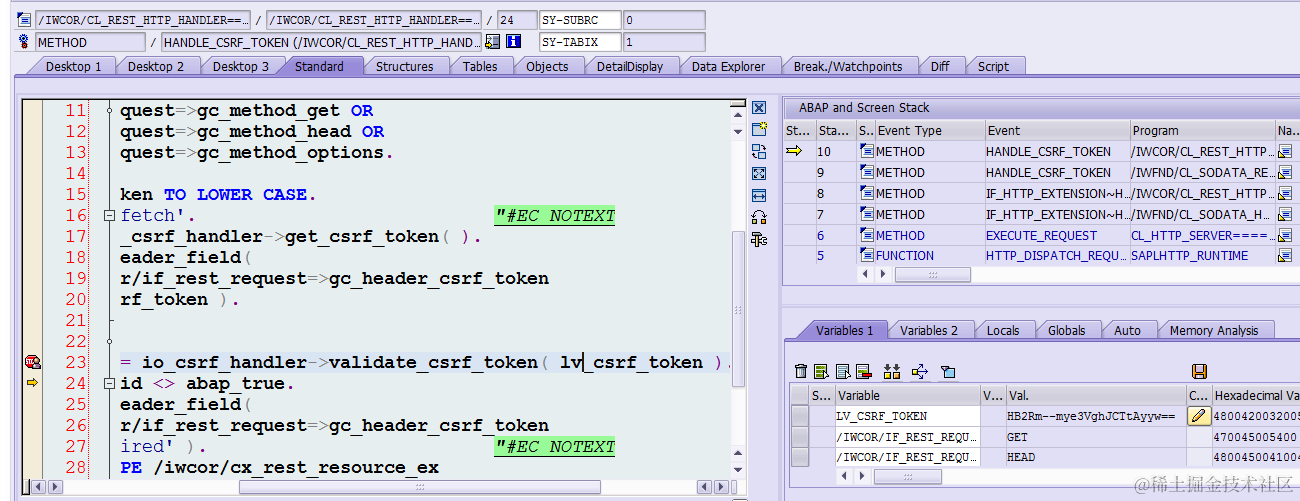Viewport: 1300px width, 501px height.
Task: Click the yellow execution arrow on line 24
Action: pos(32,383)
